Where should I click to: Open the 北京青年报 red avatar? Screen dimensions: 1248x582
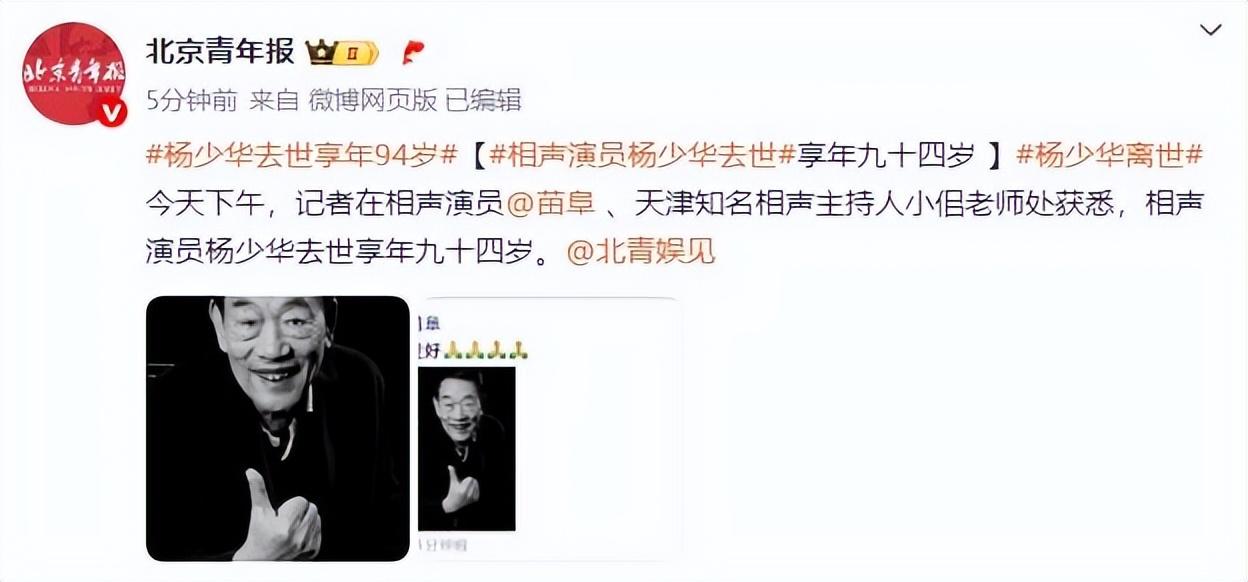[x=74, y=73]
